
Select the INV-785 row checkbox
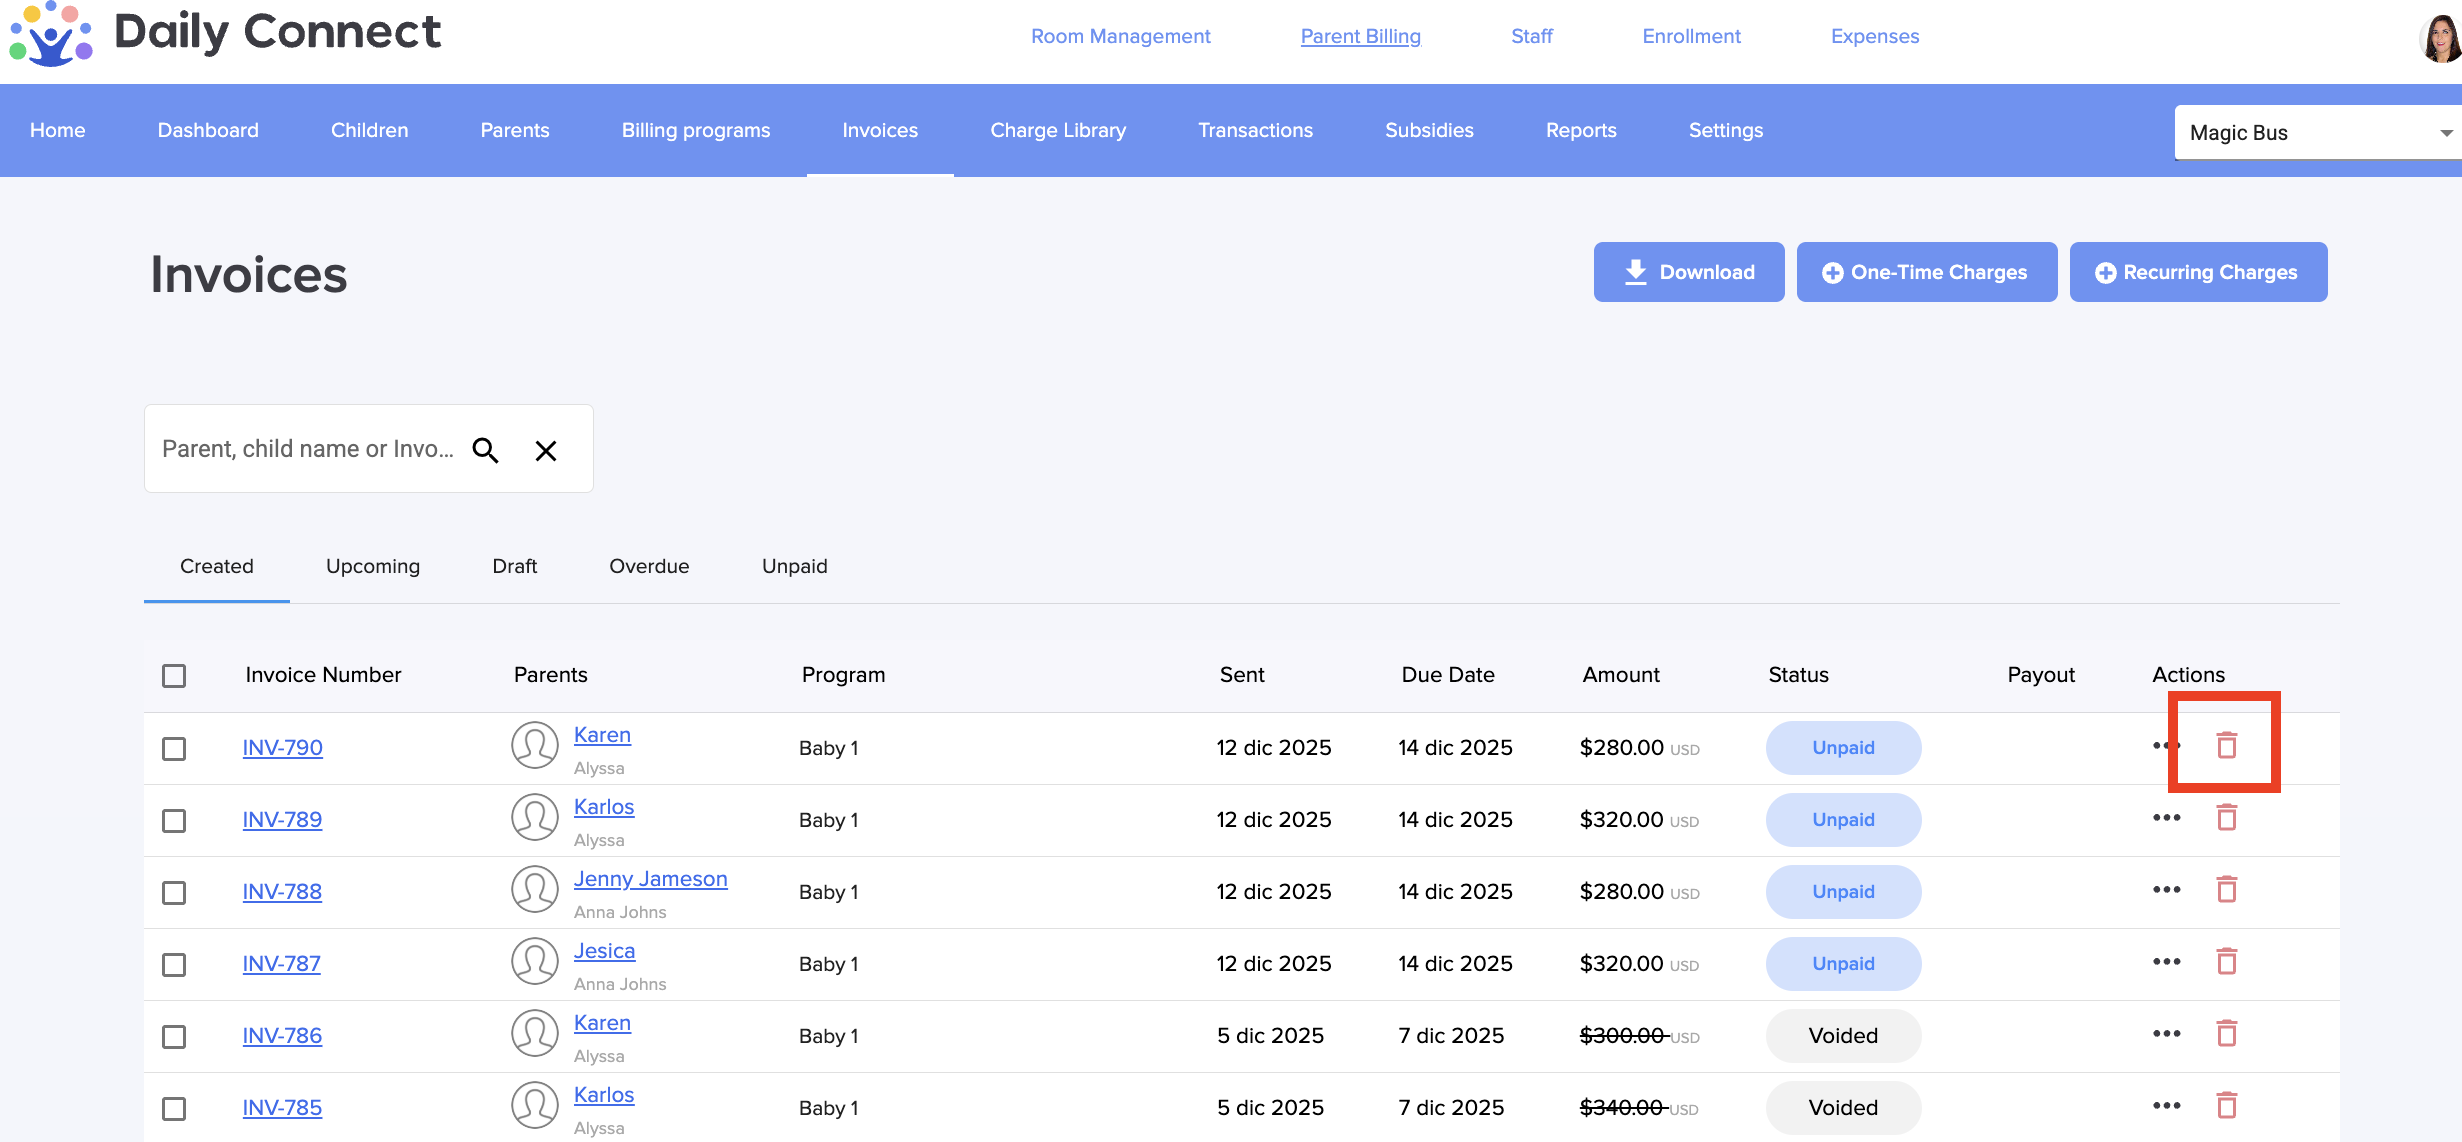pyautogui.click(x=174, y=1108)
